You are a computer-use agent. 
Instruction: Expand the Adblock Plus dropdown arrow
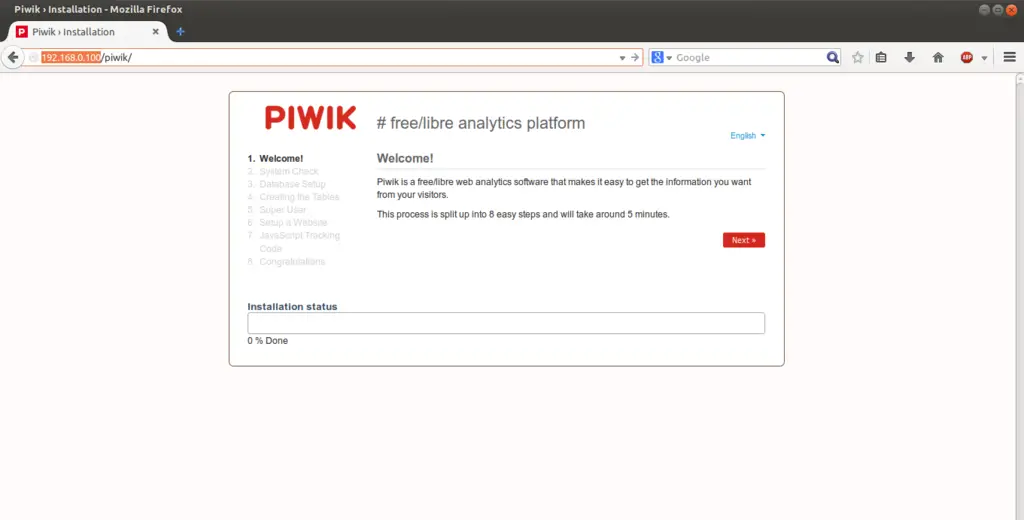pyautogui.click(x=984, y=58)
